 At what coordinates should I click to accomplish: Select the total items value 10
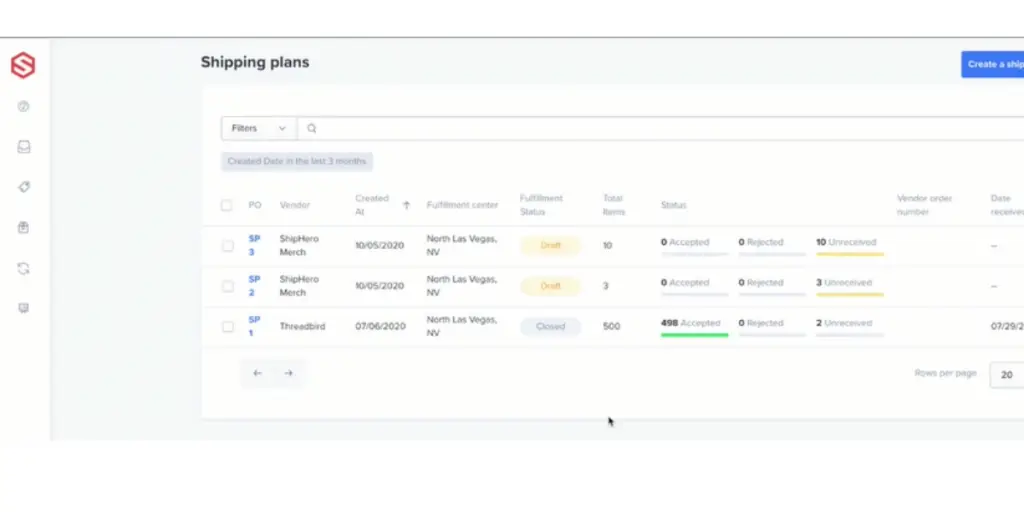pos(607,246)
